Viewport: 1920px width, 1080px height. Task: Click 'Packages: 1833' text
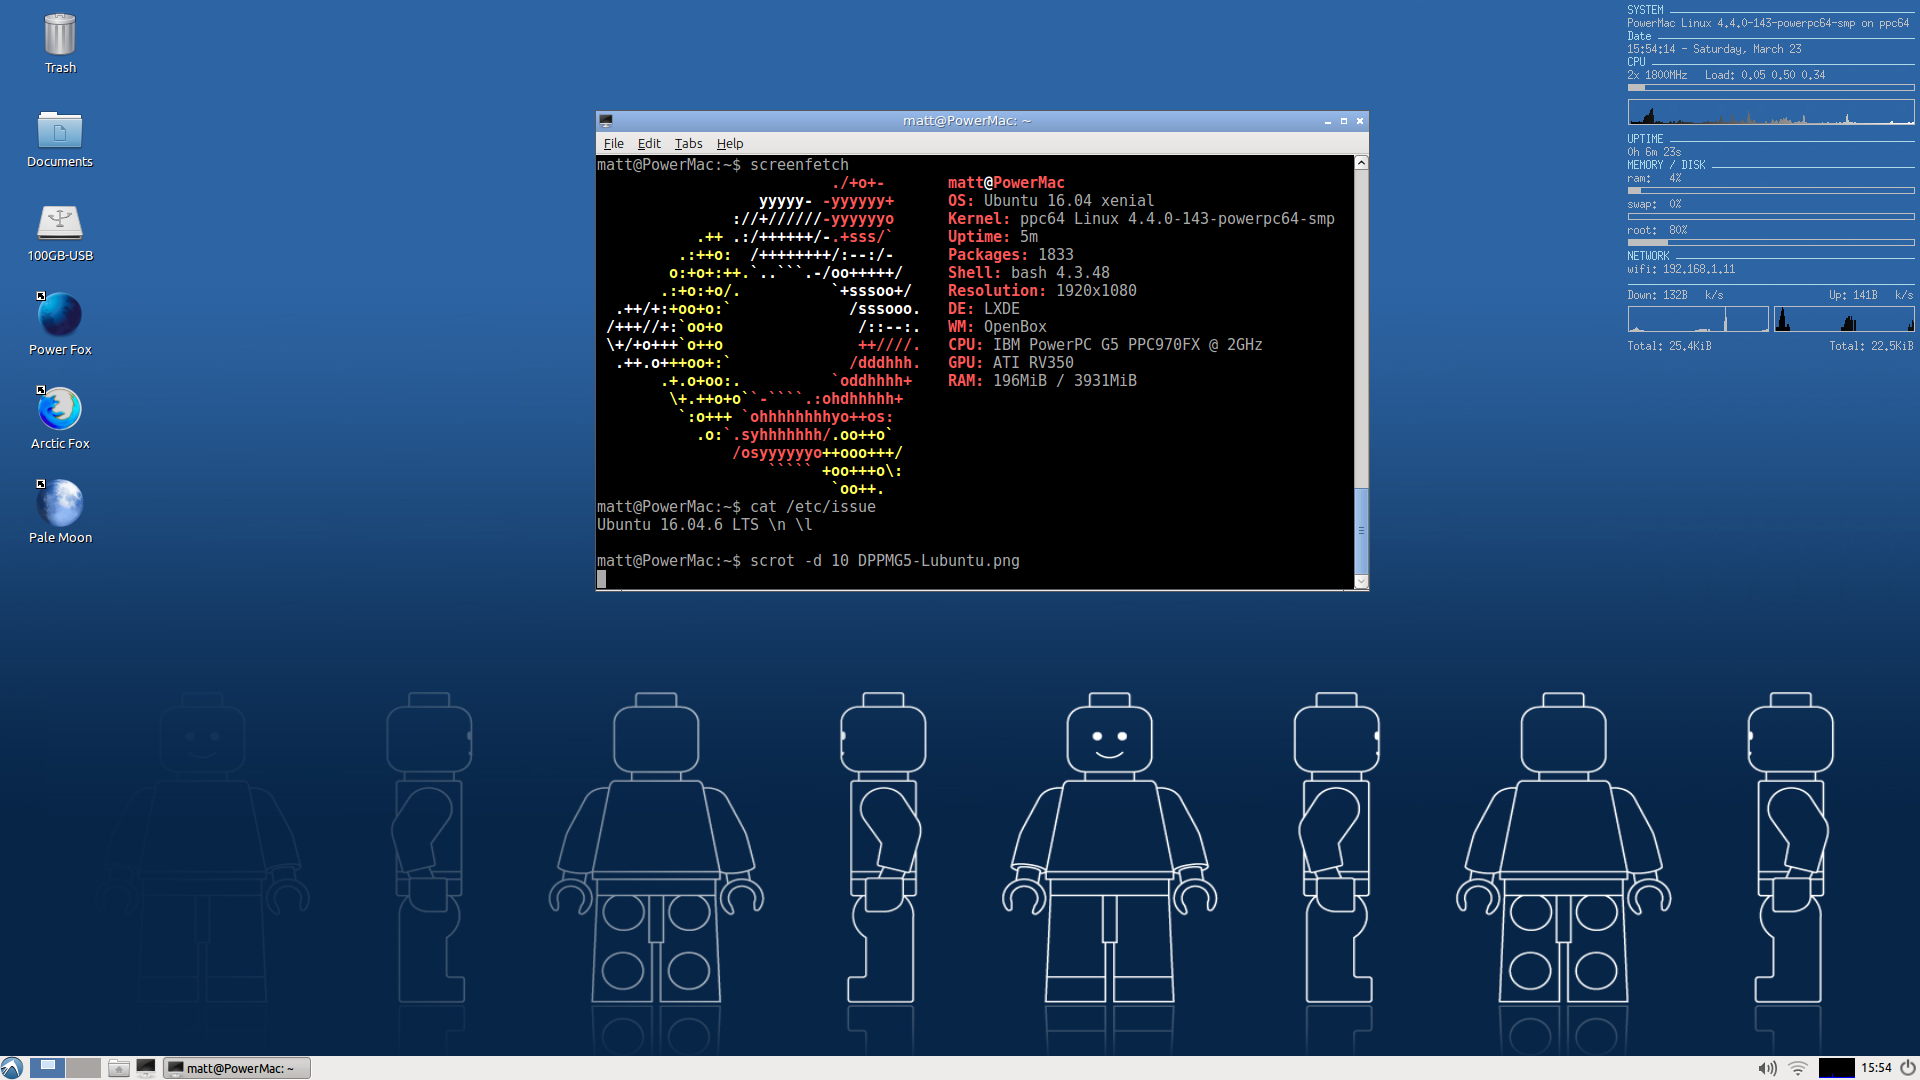pos(1011,255)
